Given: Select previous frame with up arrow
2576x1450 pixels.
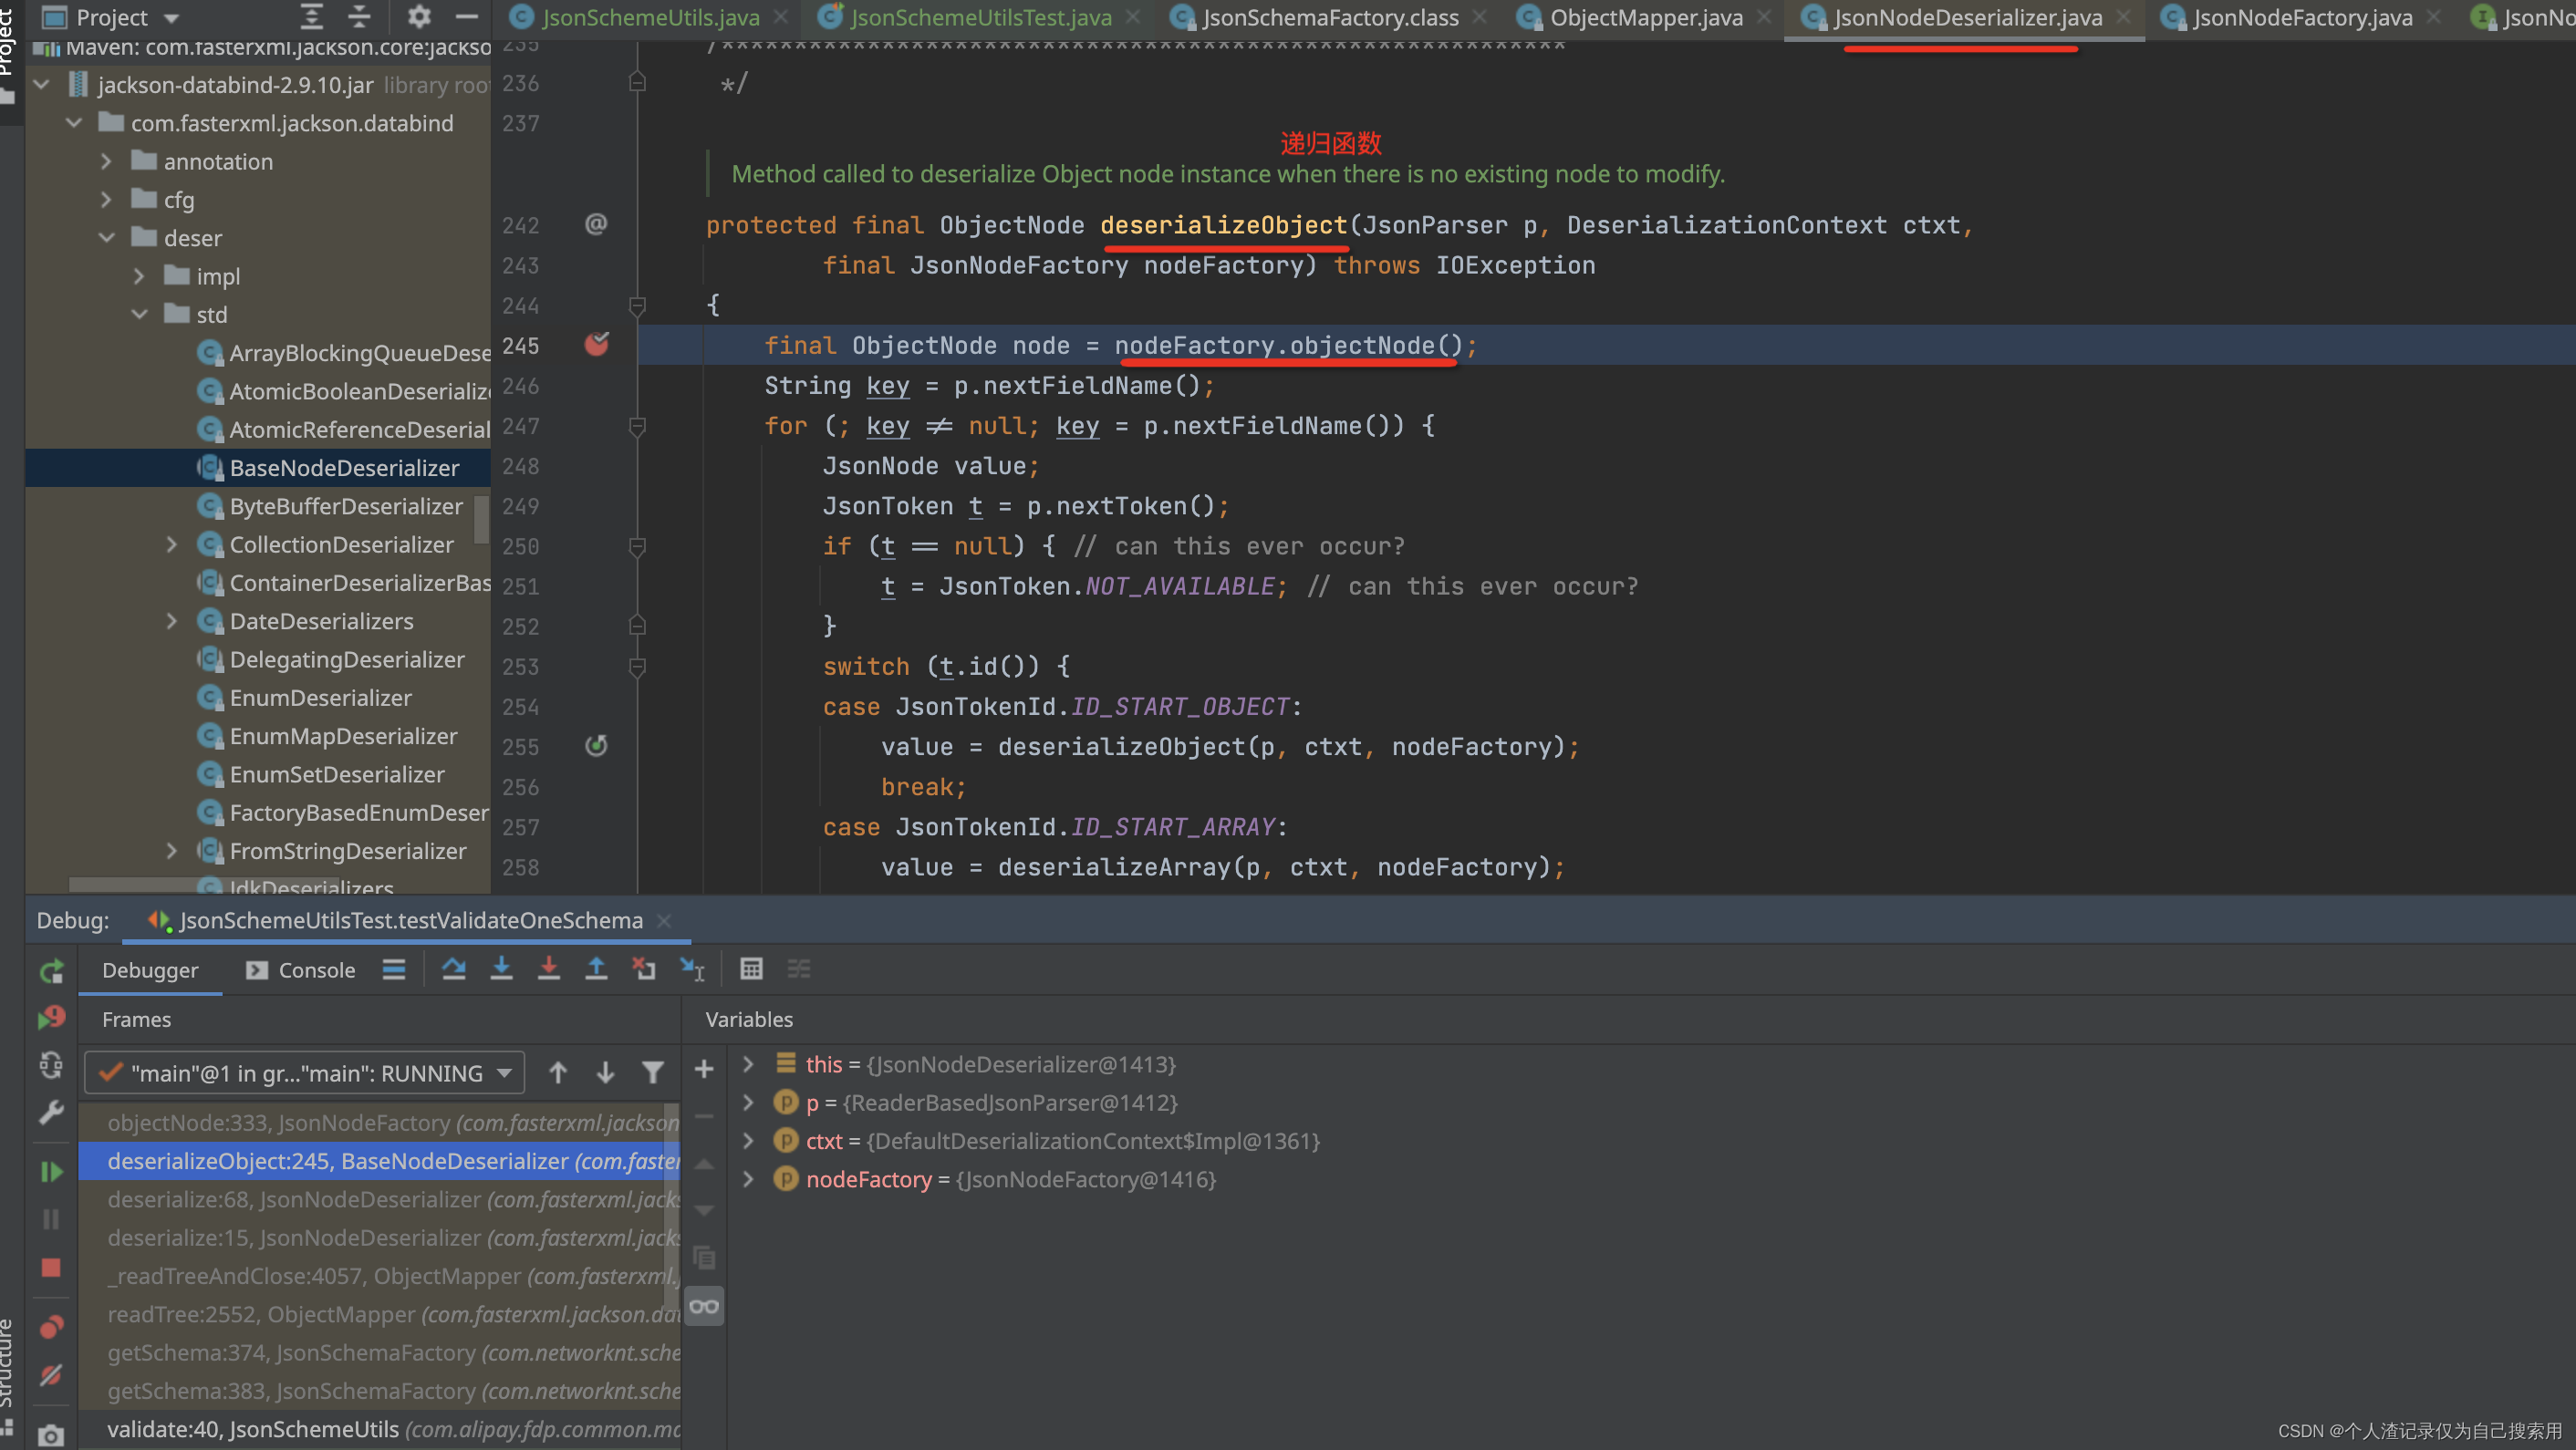Looking at the screenshot, I should point(558,1073).
